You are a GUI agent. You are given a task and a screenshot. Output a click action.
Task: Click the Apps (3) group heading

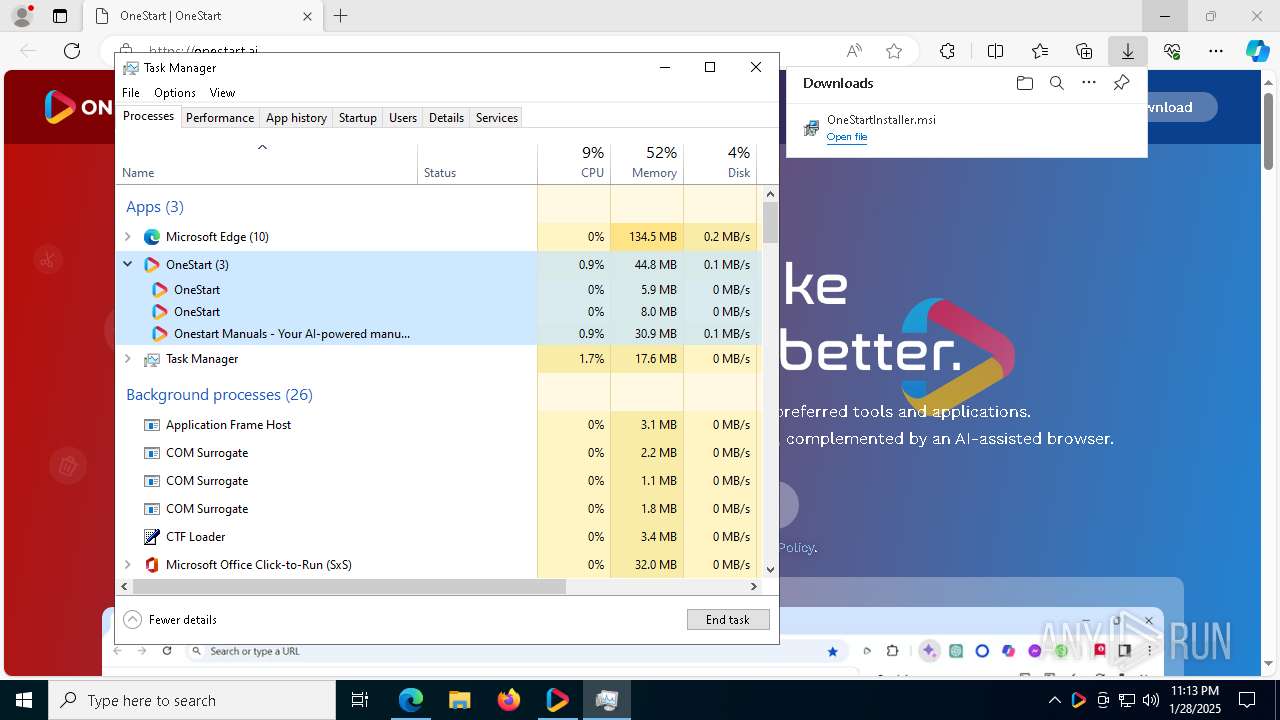click(155, 207)
